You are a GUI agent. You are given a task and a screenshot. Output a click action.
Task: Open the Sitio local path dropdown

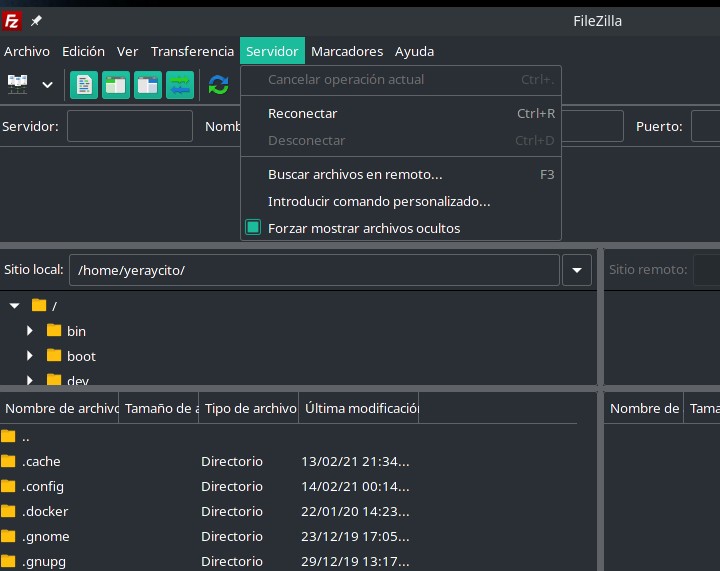click(x=577, y=270)
